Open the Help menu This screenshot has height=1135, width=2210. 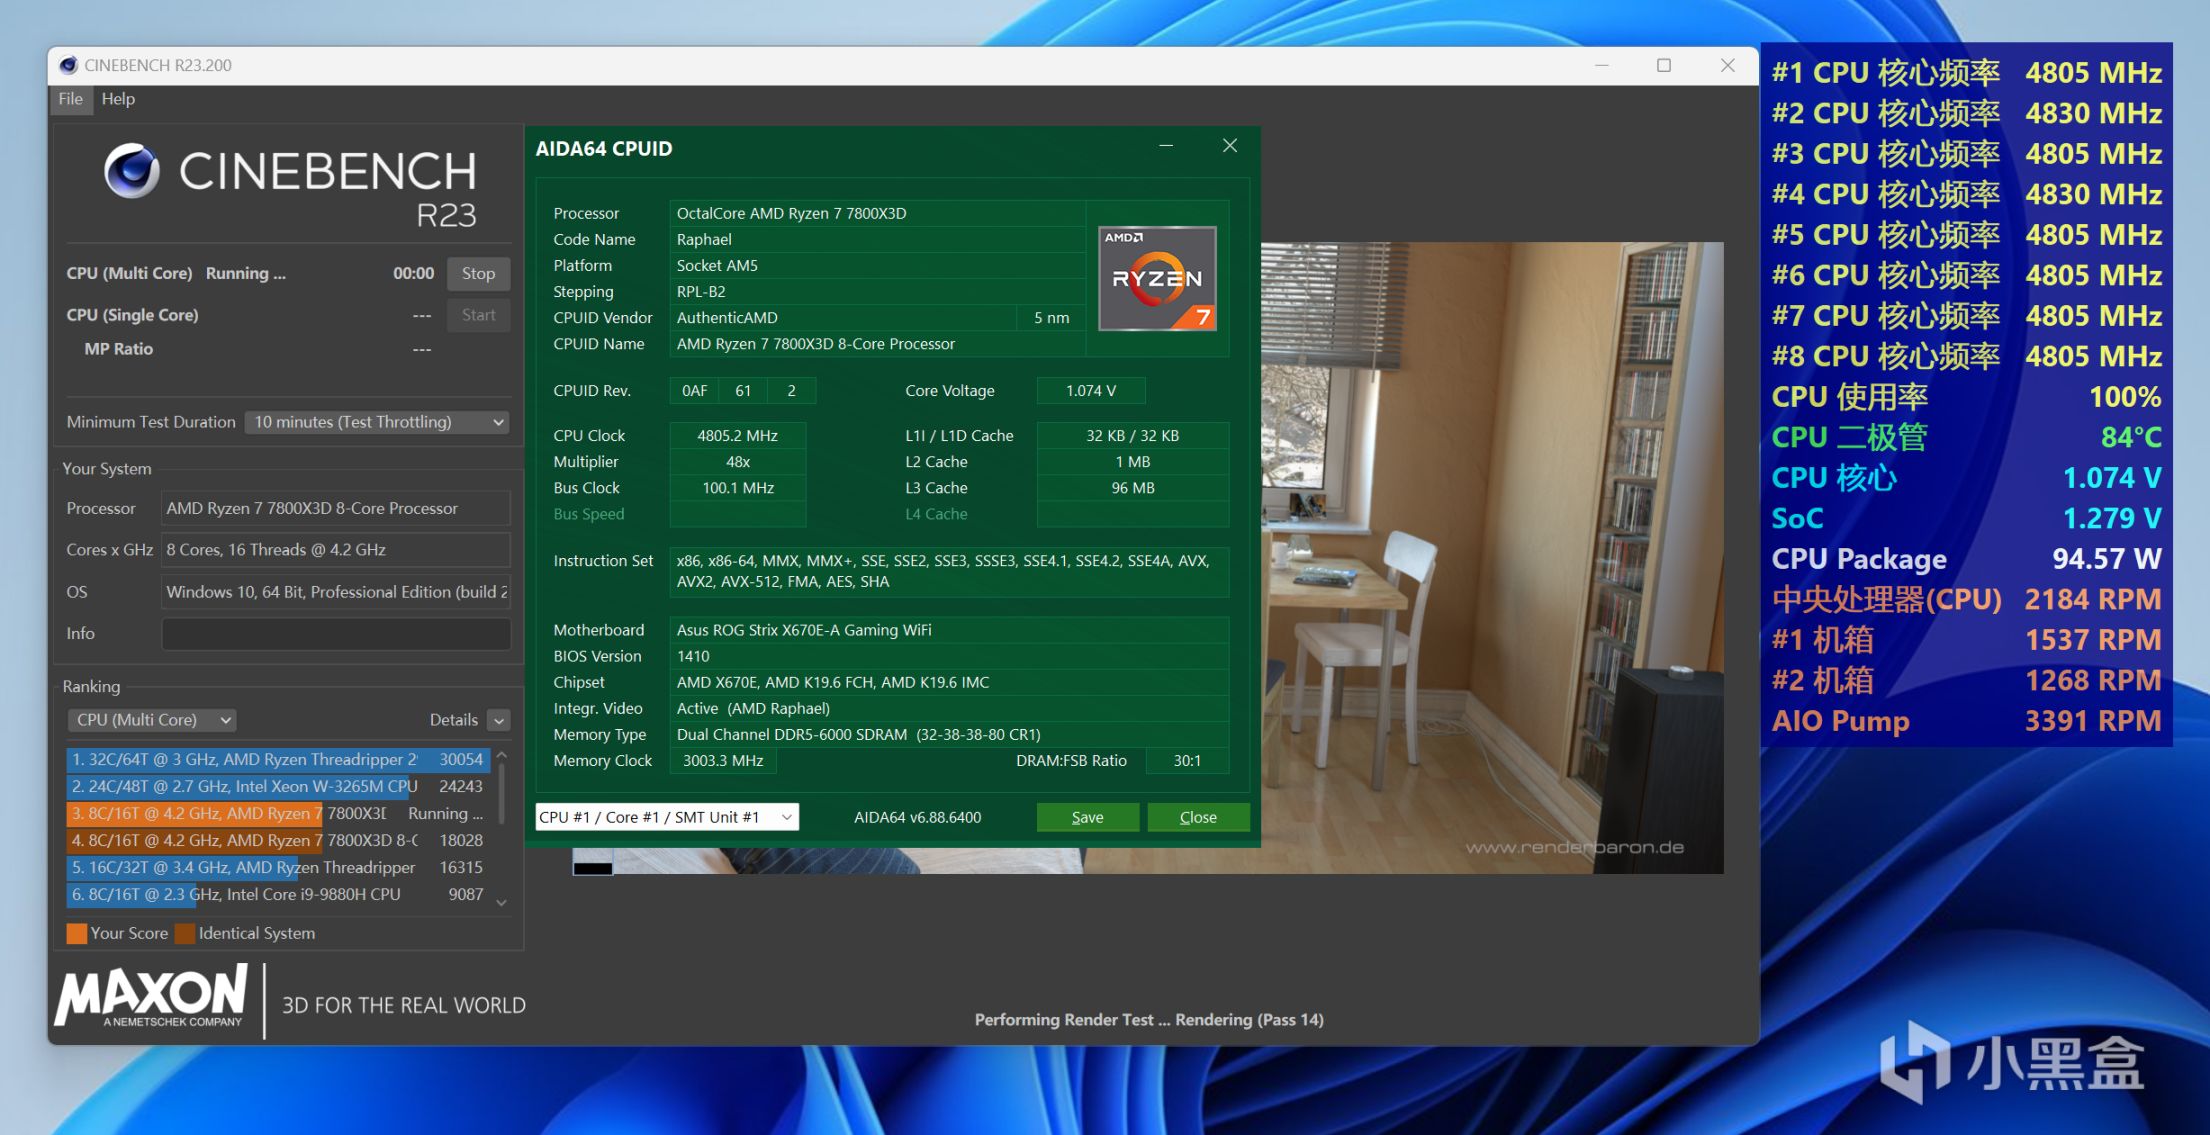tap(118, 99)
